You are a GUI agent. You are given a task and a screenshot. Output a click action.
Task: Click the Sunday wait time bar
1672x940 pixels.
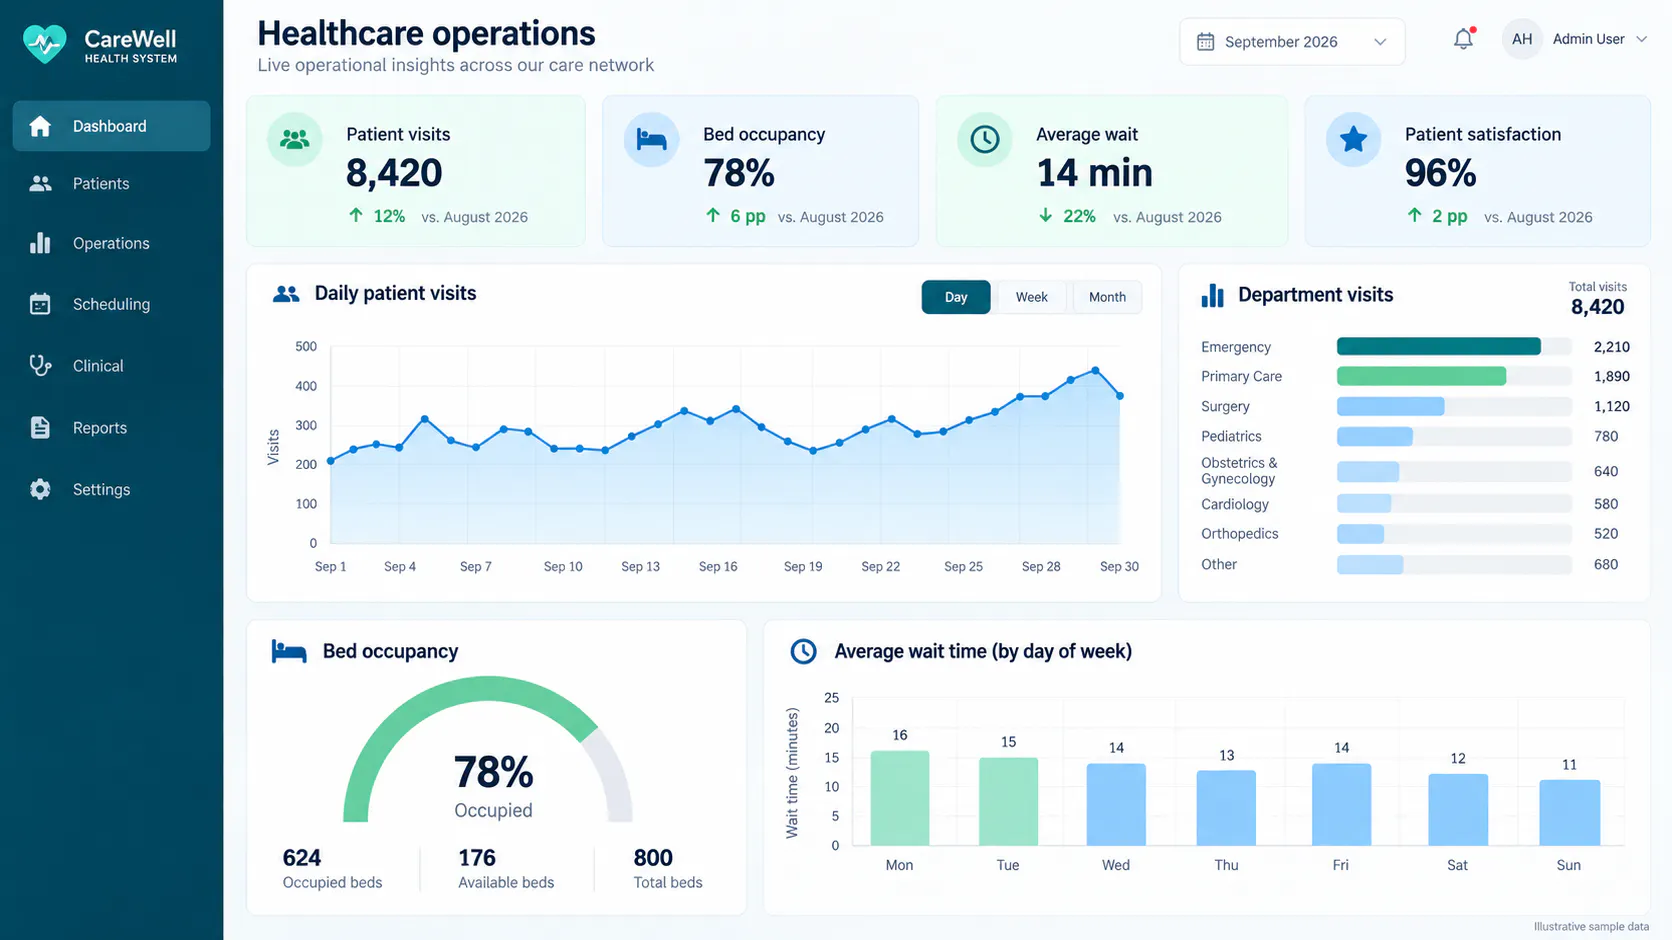pos(1569,813)
